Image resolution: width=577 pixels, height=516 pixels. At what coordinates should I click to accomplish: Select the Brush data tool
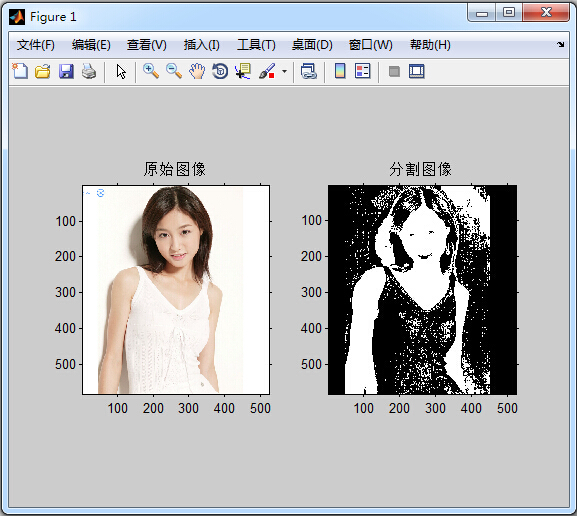pyautogui.click(x=267, y=71)
